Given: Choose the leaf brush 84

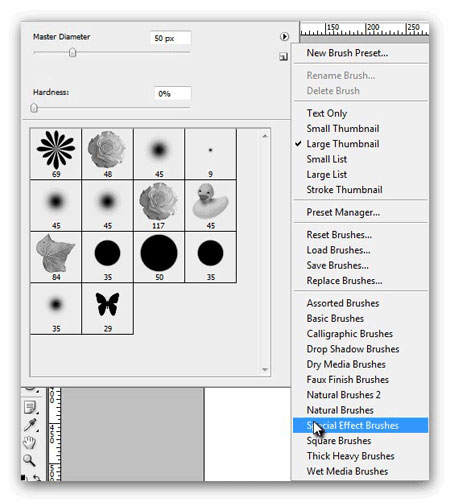Looking at the screenshot, I should pos(56,257).
